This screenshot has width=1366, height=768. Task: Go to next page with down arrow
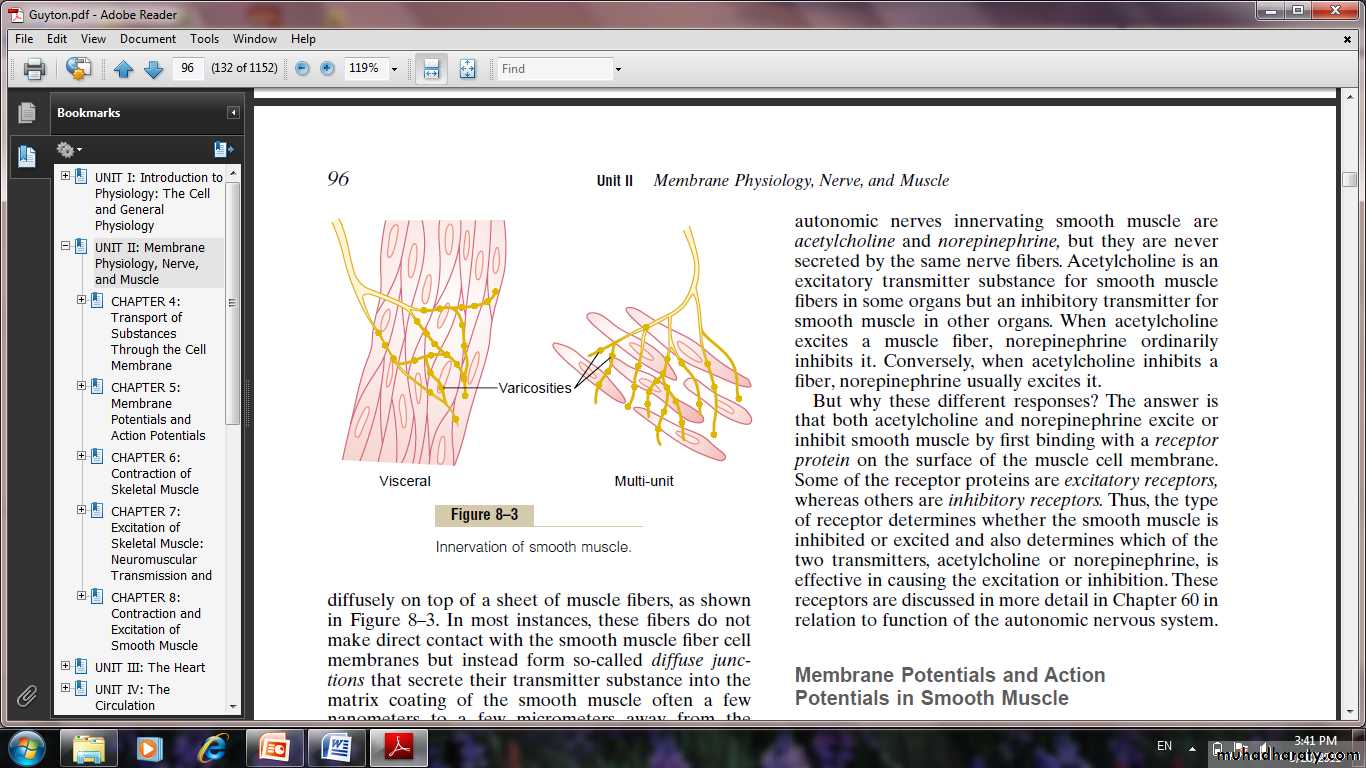coord(153,69)
